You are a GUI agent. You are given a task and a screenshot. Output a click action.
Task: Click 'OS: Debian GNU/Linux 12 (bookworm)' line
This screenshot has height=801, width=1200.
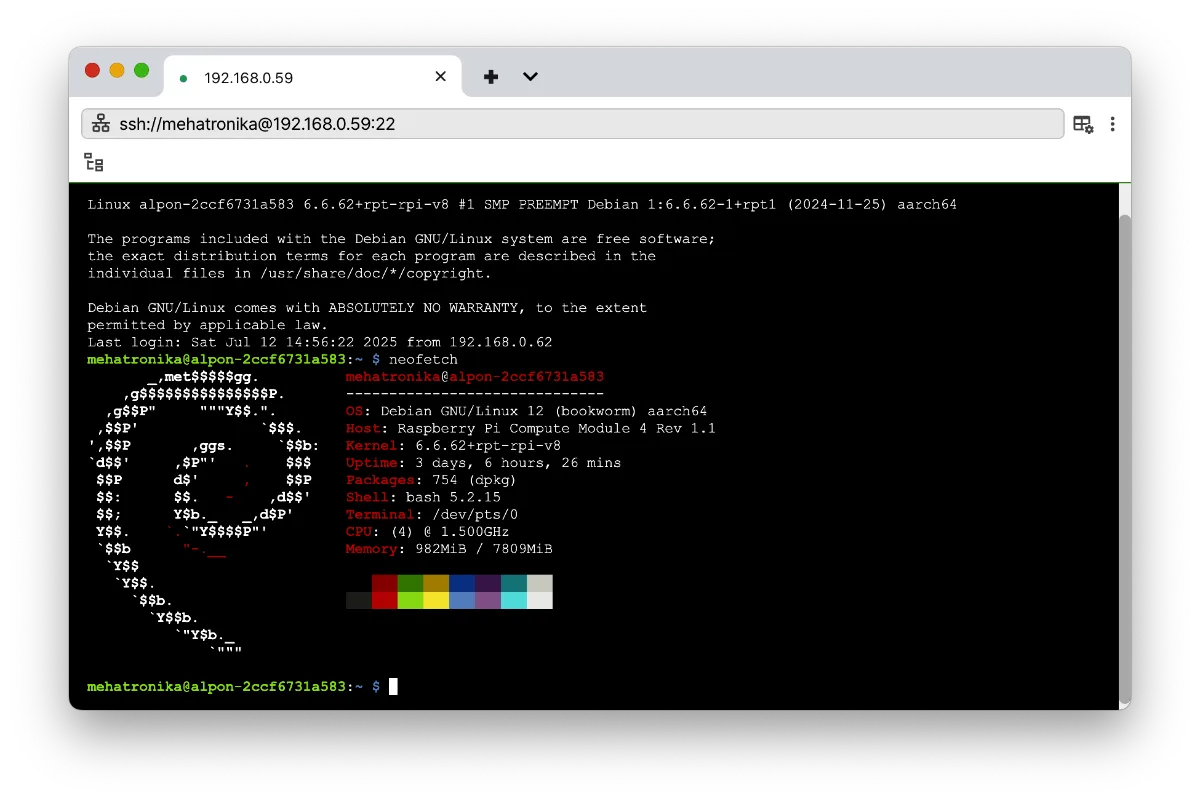[x=526, y=411]
